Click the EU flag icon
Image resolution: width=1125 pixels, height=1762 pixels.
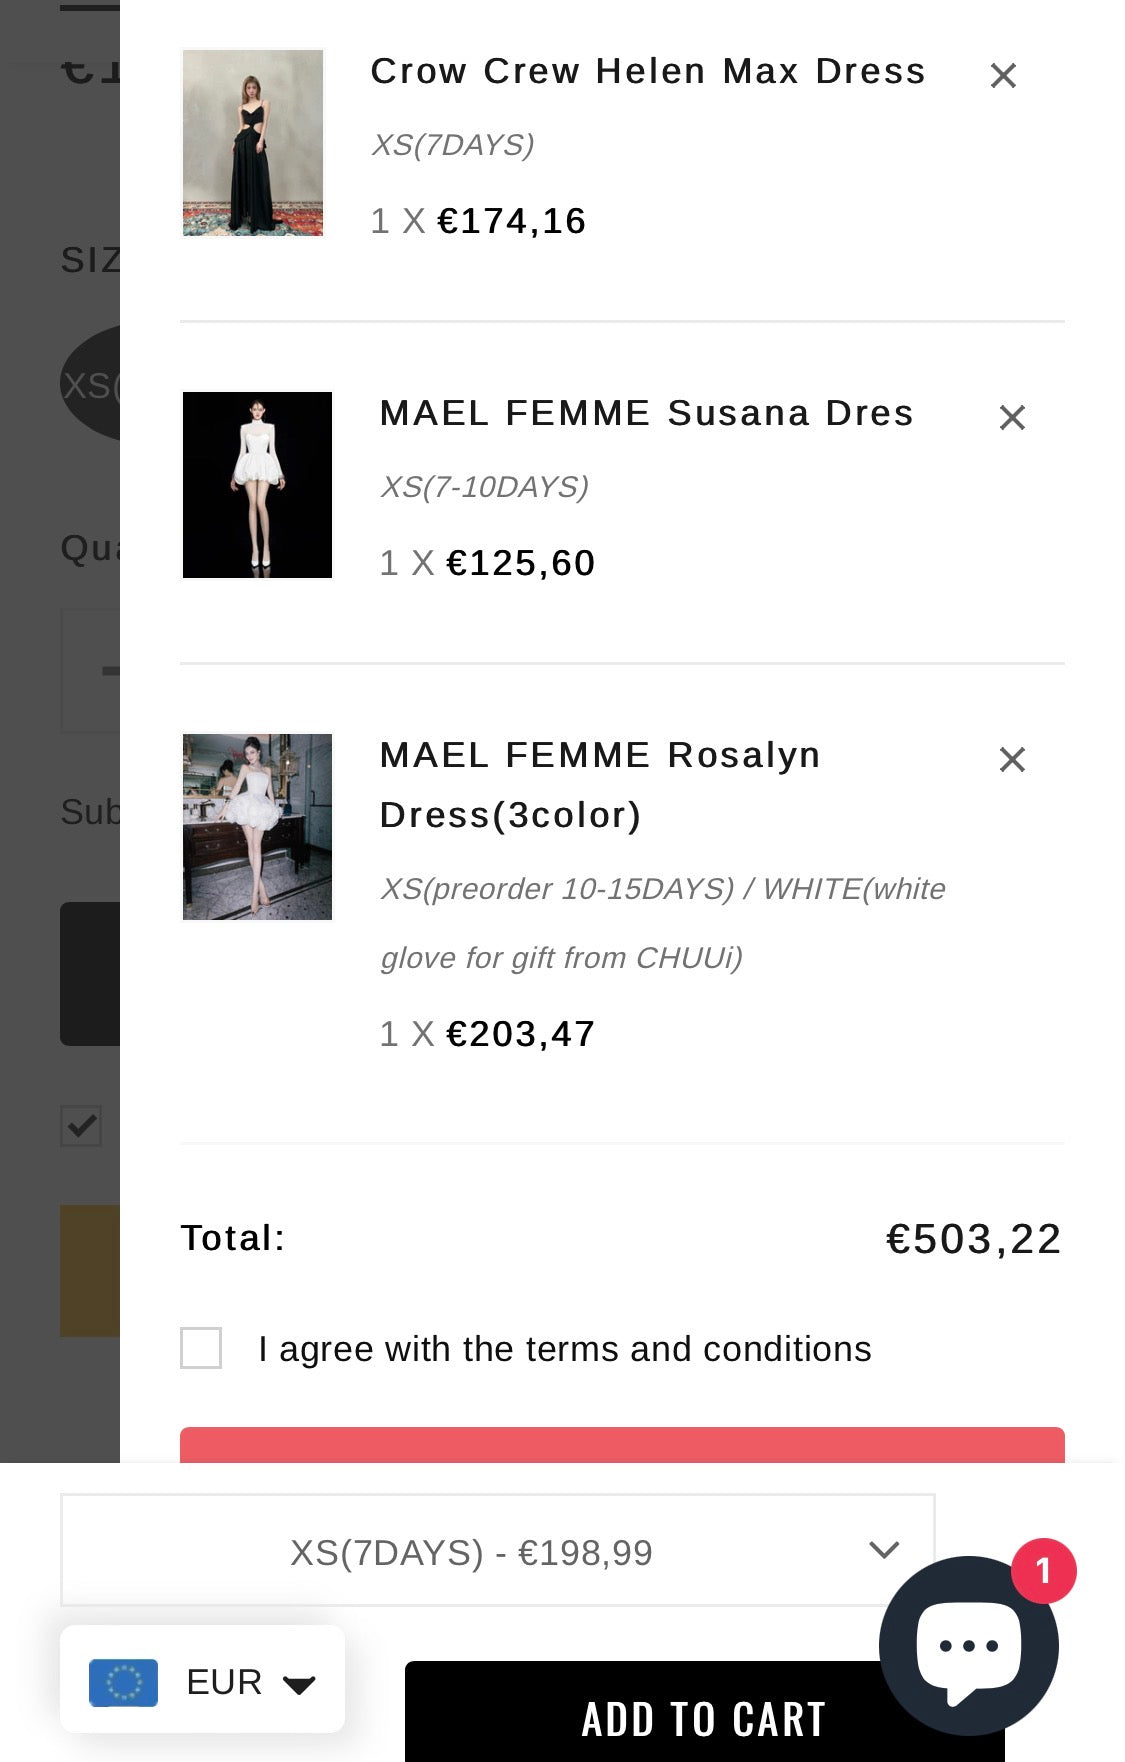[123, 1682]
